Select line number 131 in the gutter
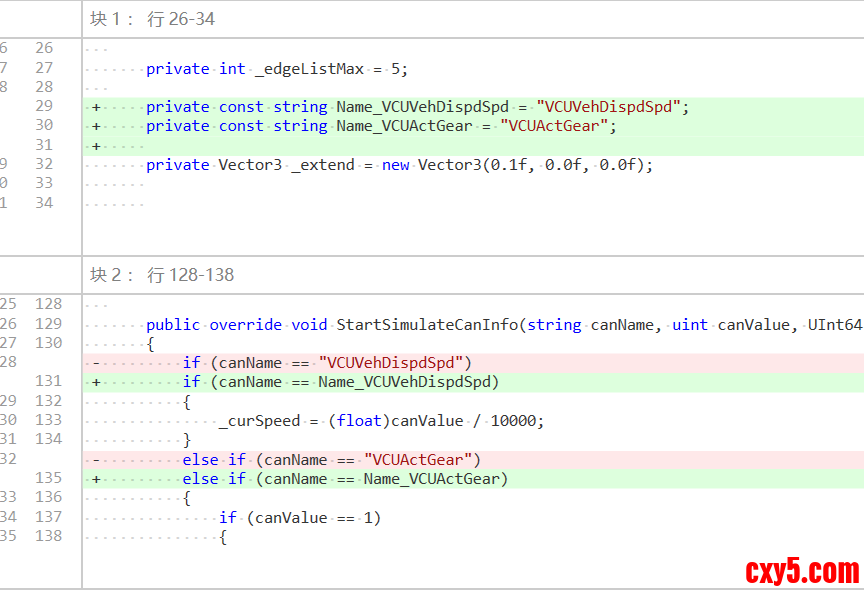 click(48, 382)
